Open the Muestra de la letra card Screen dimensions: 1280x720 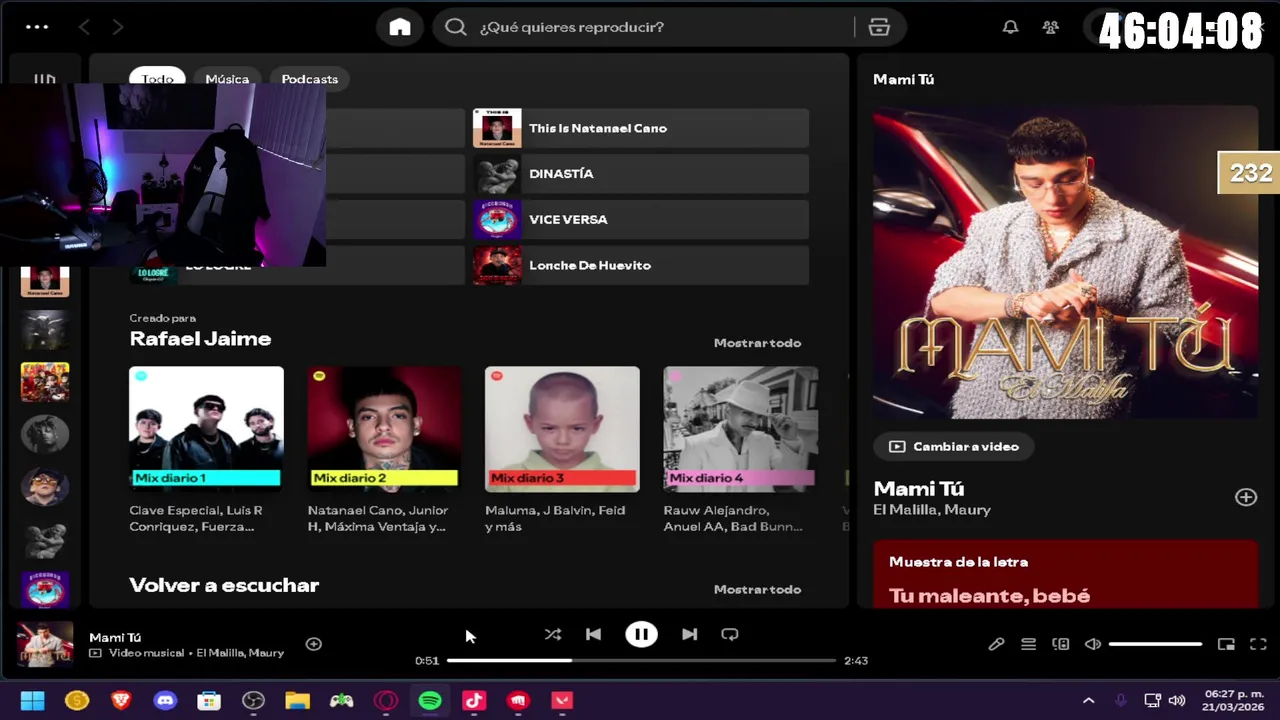[x=1065, y=575]
